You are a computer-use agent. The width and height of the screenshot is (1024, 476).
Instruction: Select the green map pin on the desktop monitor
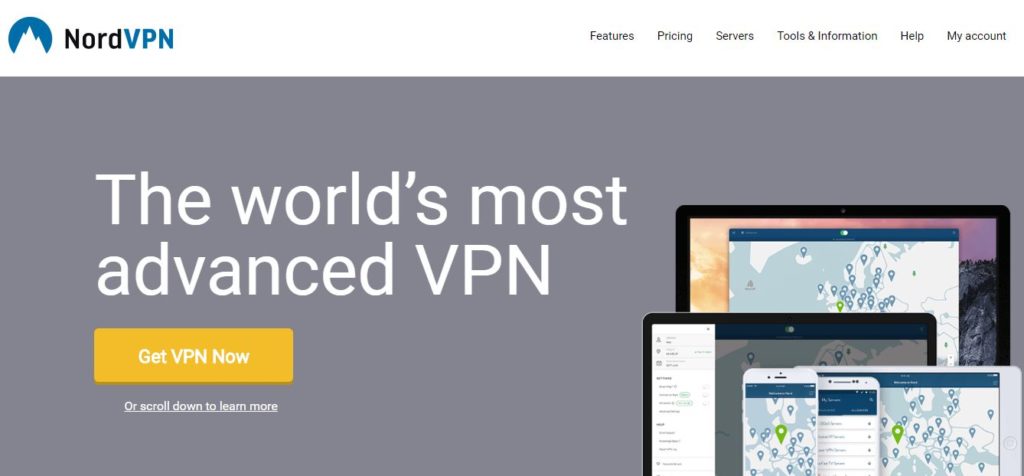point(840,306)
